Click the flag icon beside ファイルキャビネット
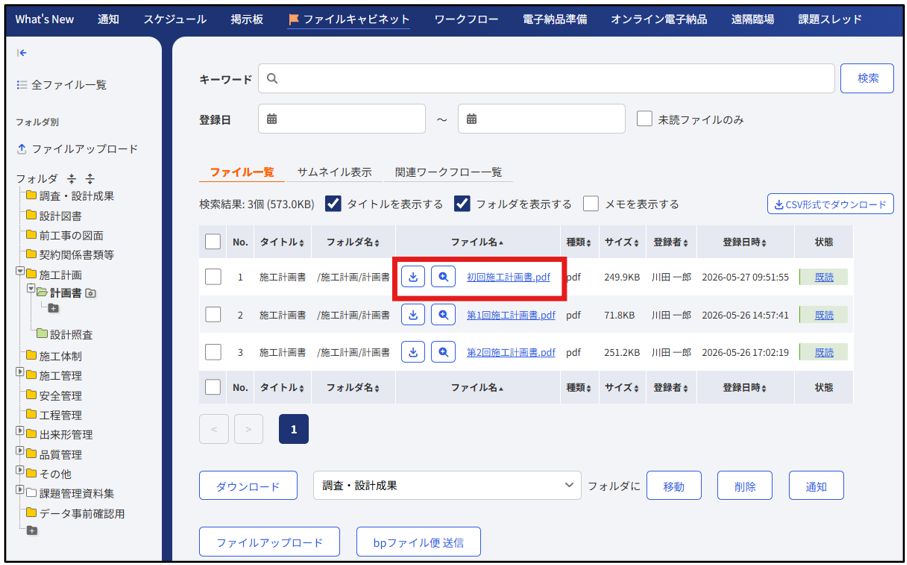The width and height of the screenshot is (907, 565). [294, 19]
